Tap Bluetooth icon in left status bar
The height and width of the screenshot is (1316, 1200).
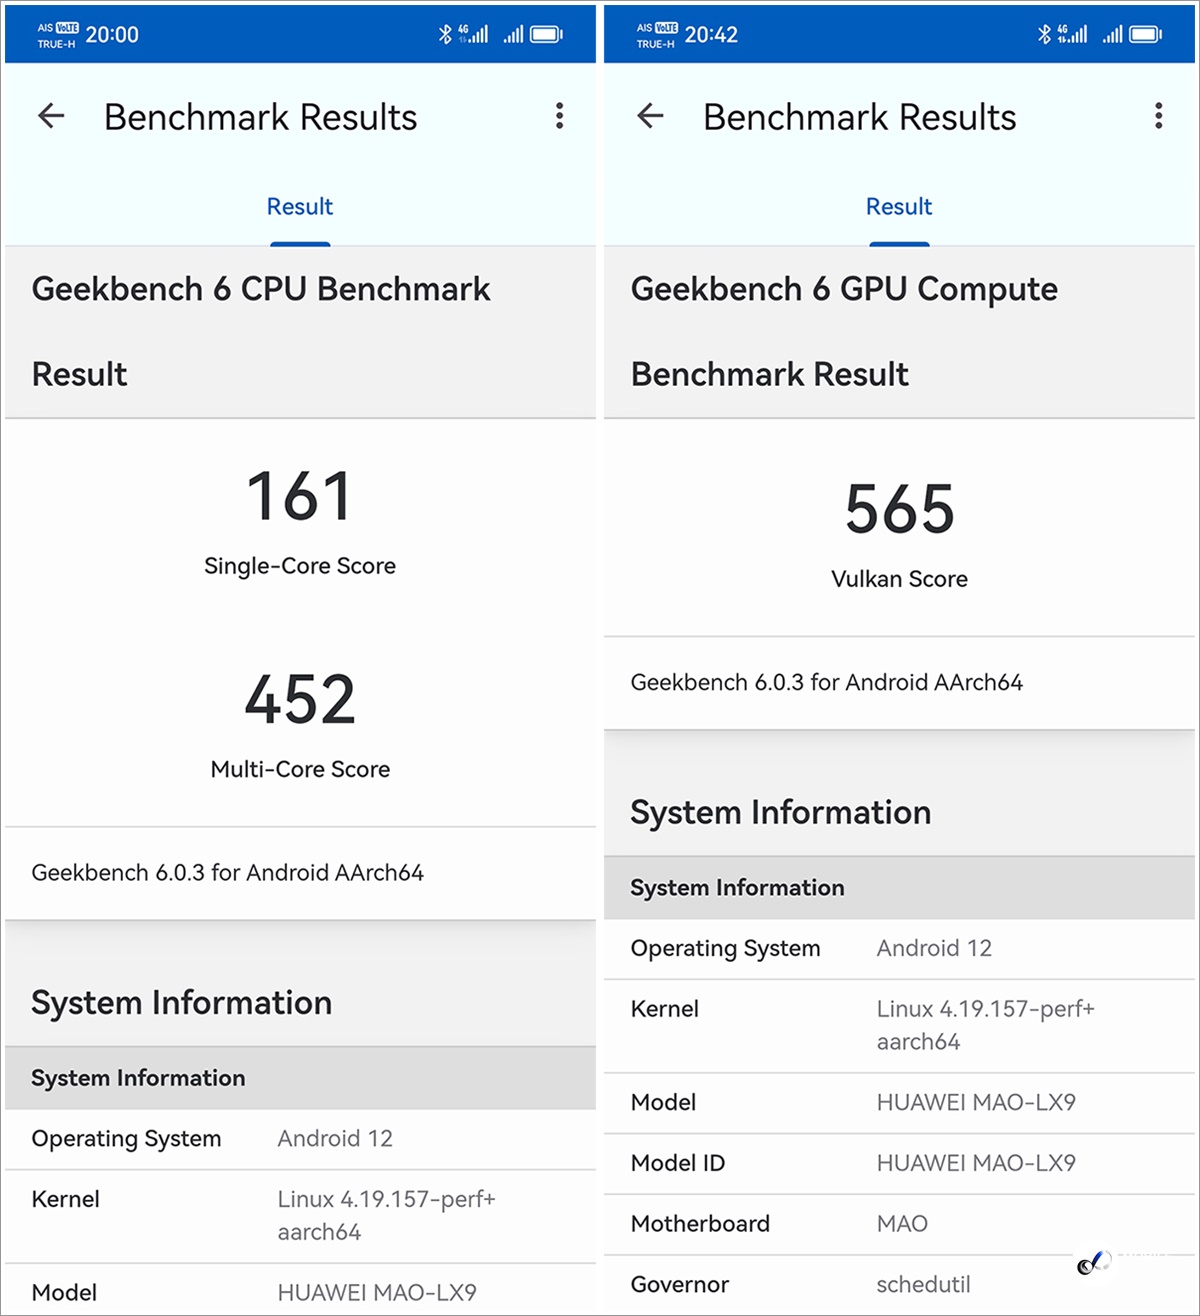click(x=445, y=35)
